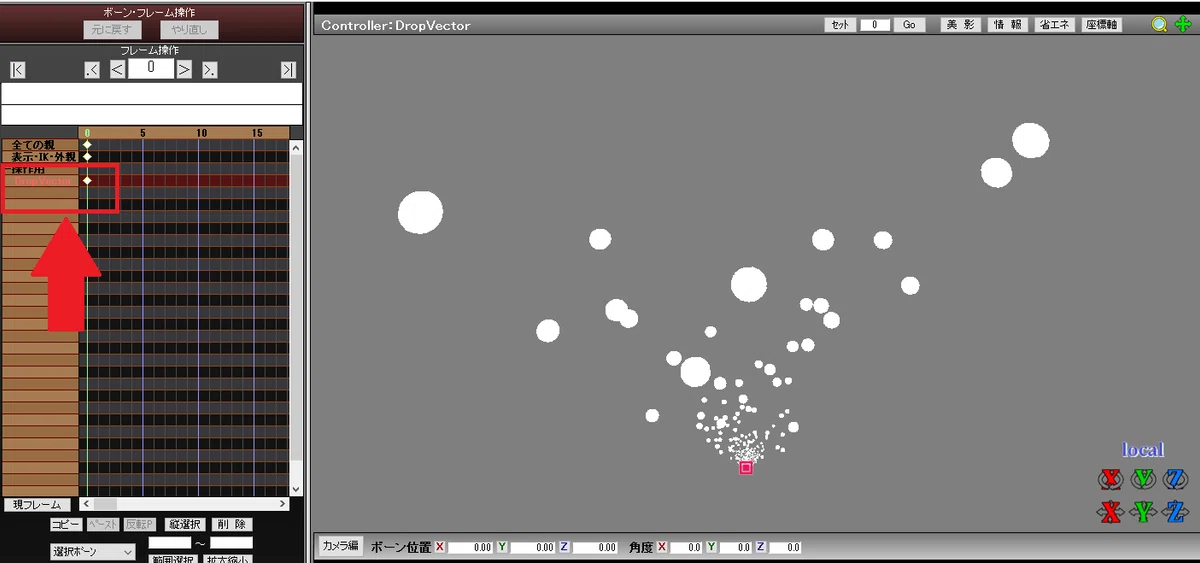
Task: Click the green four-way move camera icon
Action: (1183, 25)
